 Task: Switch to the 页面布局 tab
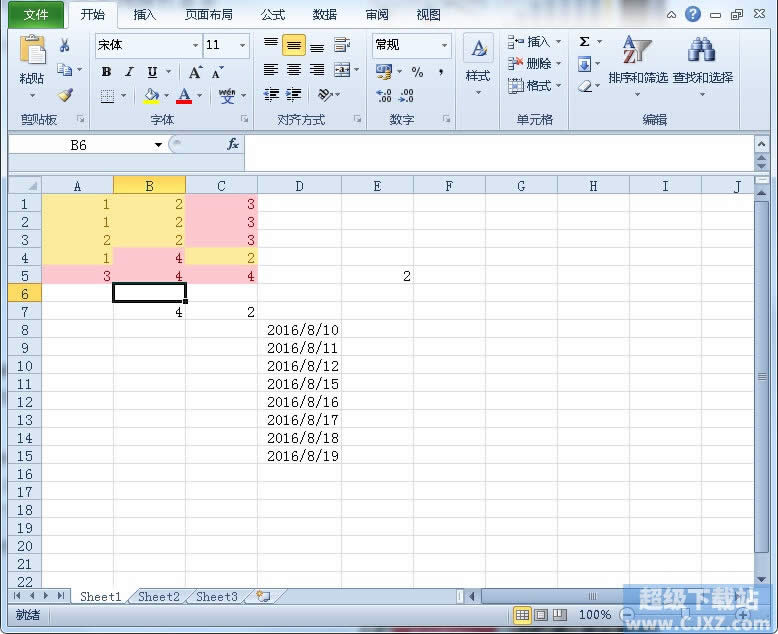(x=208, y=15)
